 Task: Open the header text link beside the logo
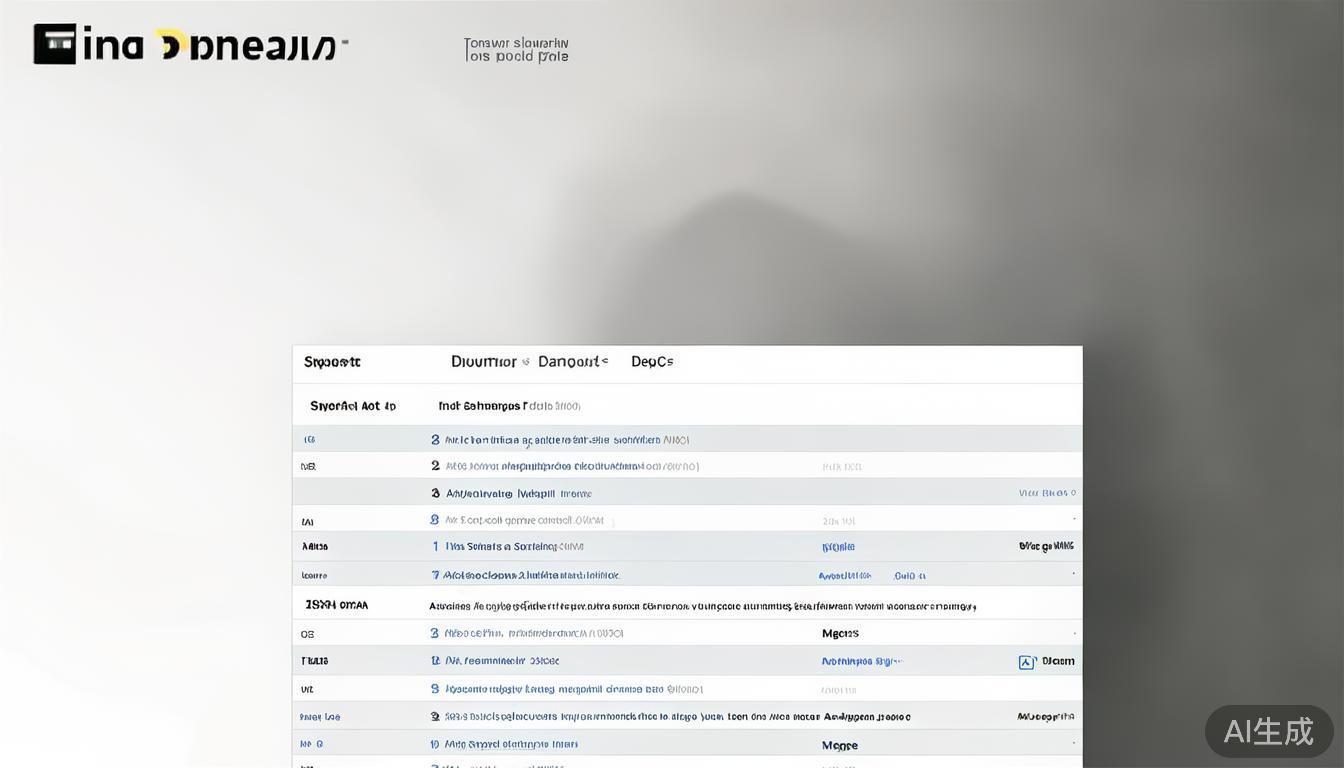point(516,50)
